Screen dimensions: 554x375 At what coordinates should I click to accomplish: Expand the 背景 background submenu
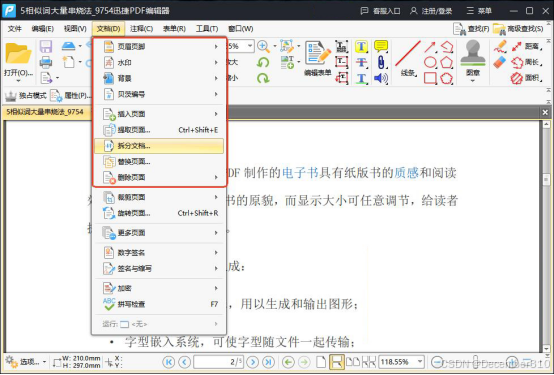click(x=159, y=78)
